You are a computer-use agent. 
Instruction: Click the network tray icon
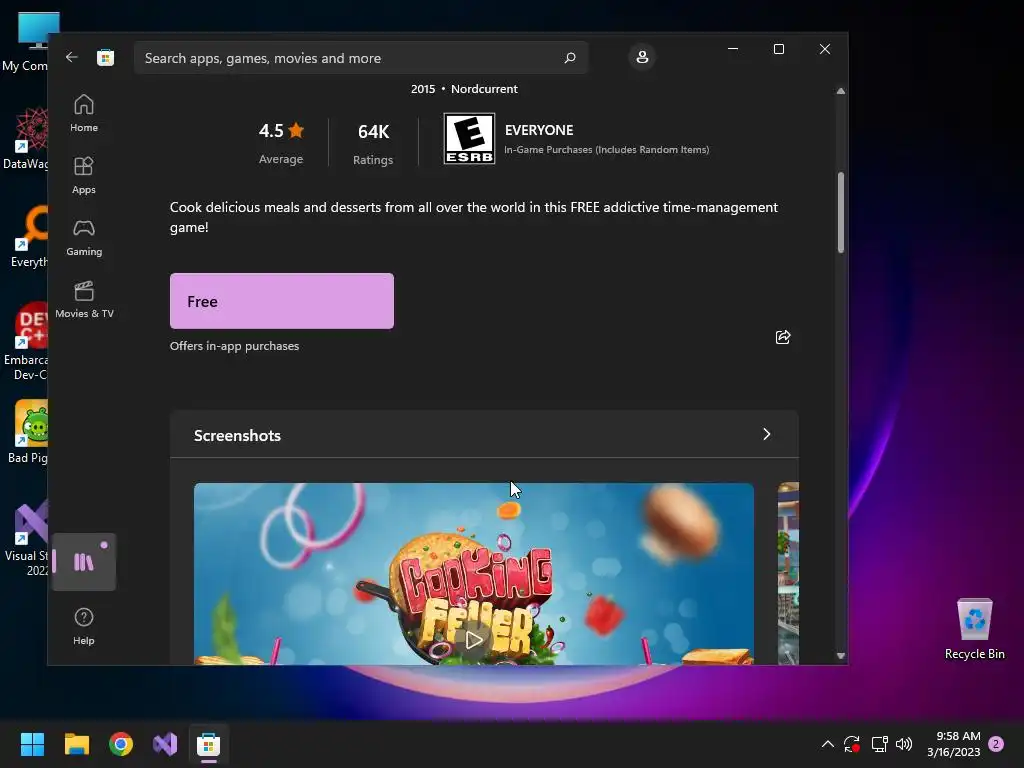(x=879, y=744)
